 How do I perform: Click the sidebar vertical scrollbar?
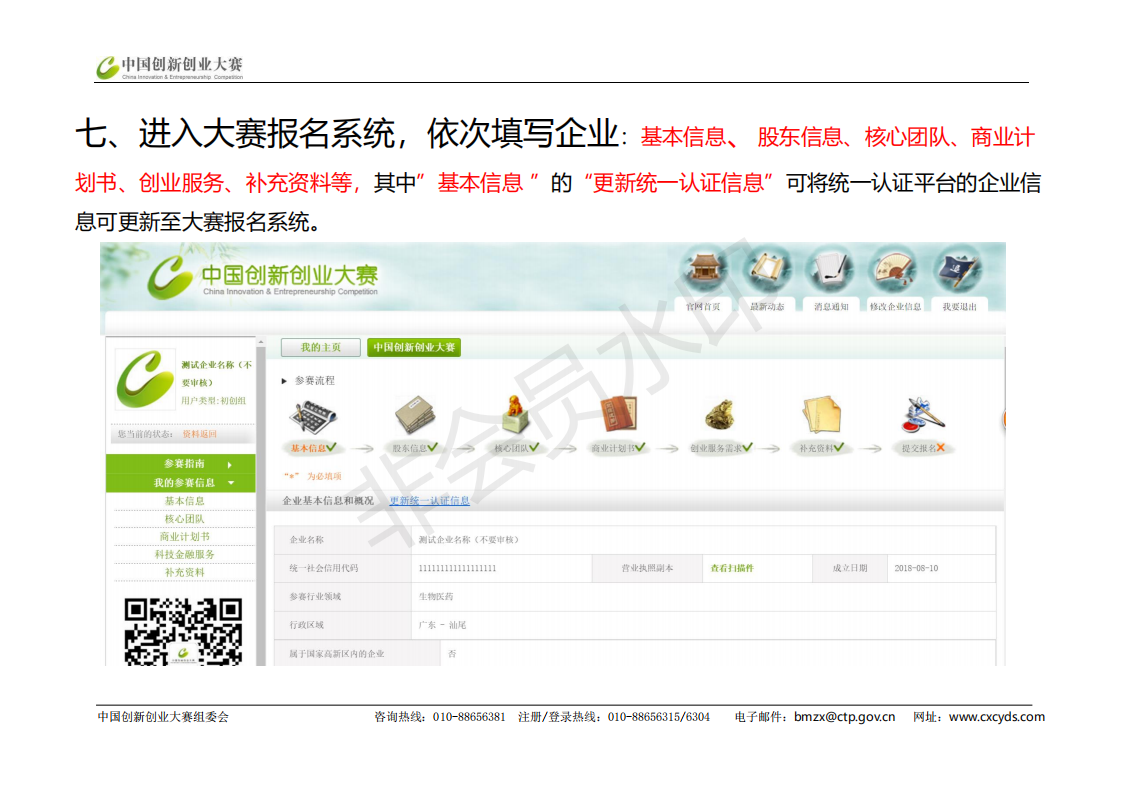tap(260, 501)
